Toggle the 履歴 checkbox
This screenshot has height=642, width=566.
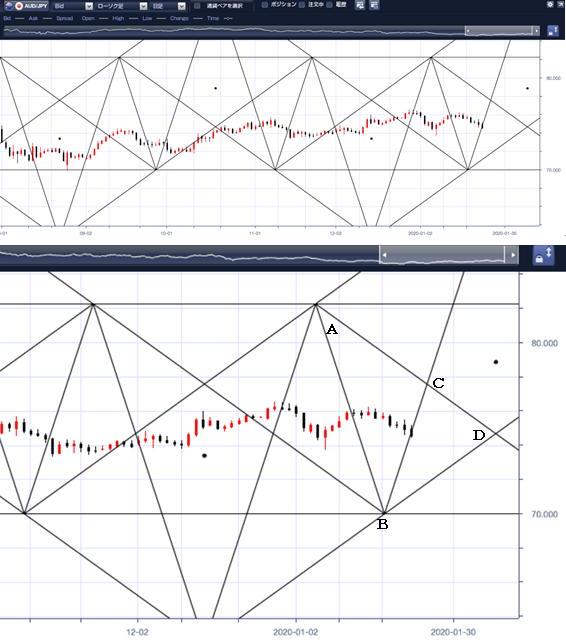(329, 5)
